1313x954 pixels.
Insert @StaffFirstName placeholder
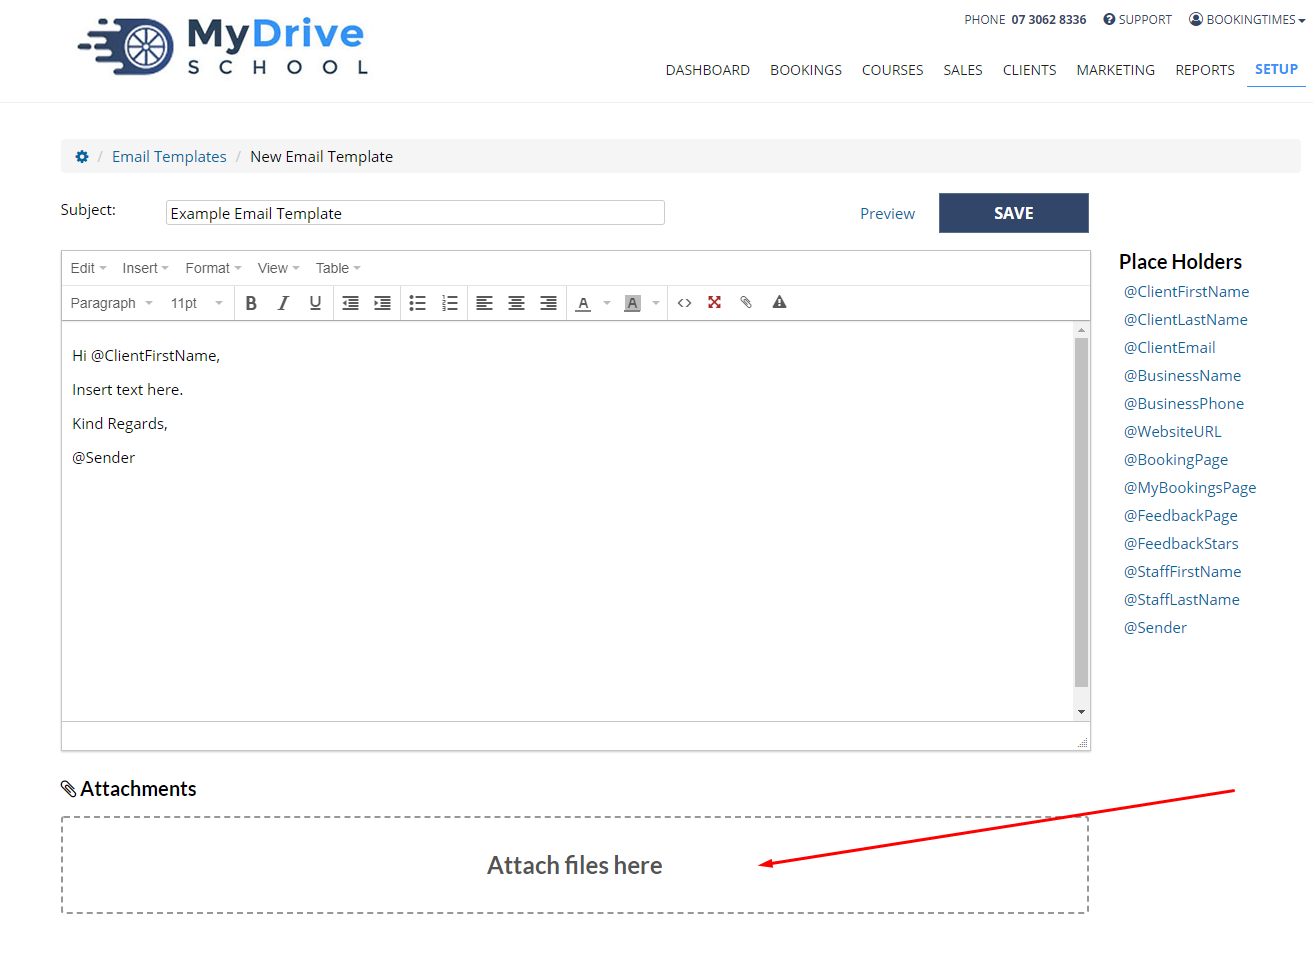[x=1182, y=572]
